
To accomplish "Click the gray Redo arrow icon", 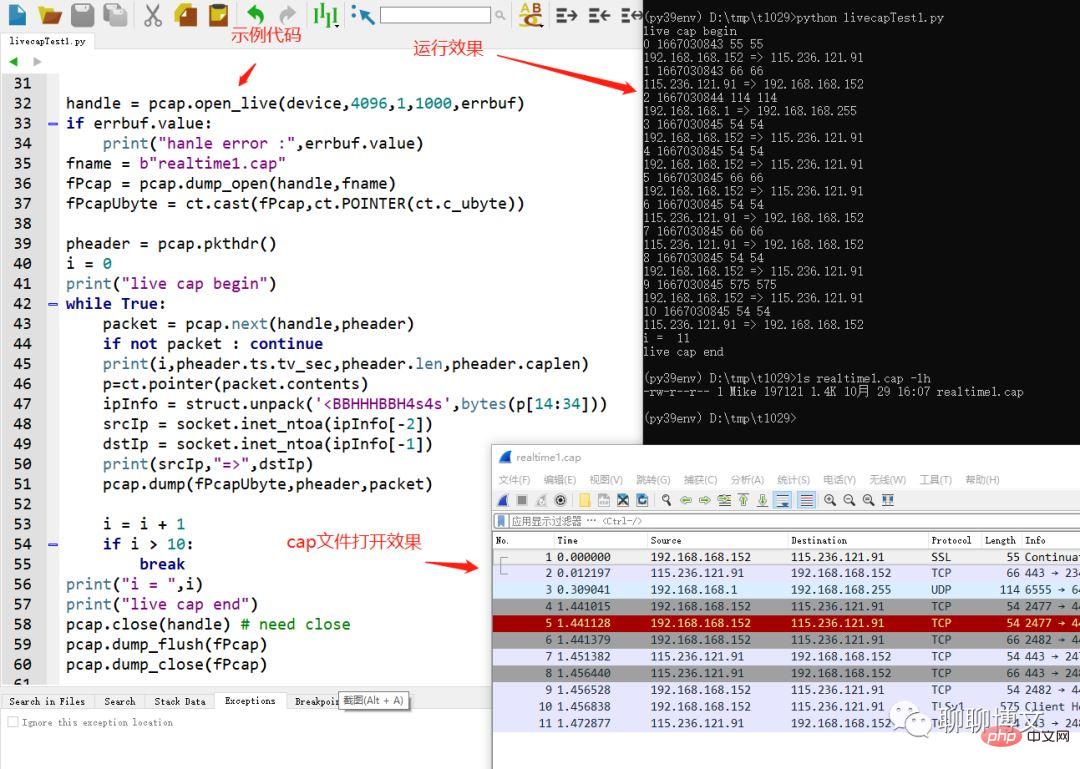I will pos(287,14).
